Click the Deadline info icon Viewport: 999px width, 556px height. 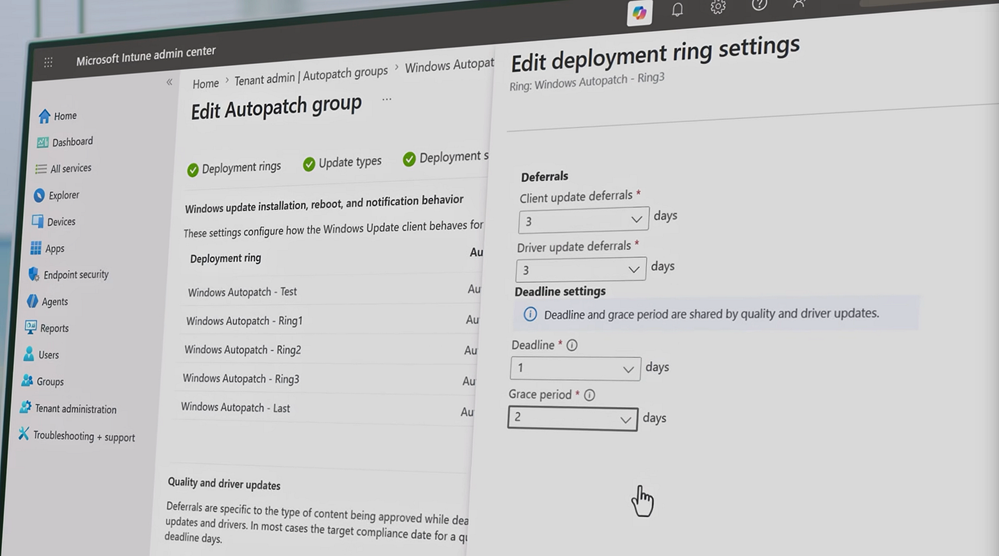coord(572,345)
